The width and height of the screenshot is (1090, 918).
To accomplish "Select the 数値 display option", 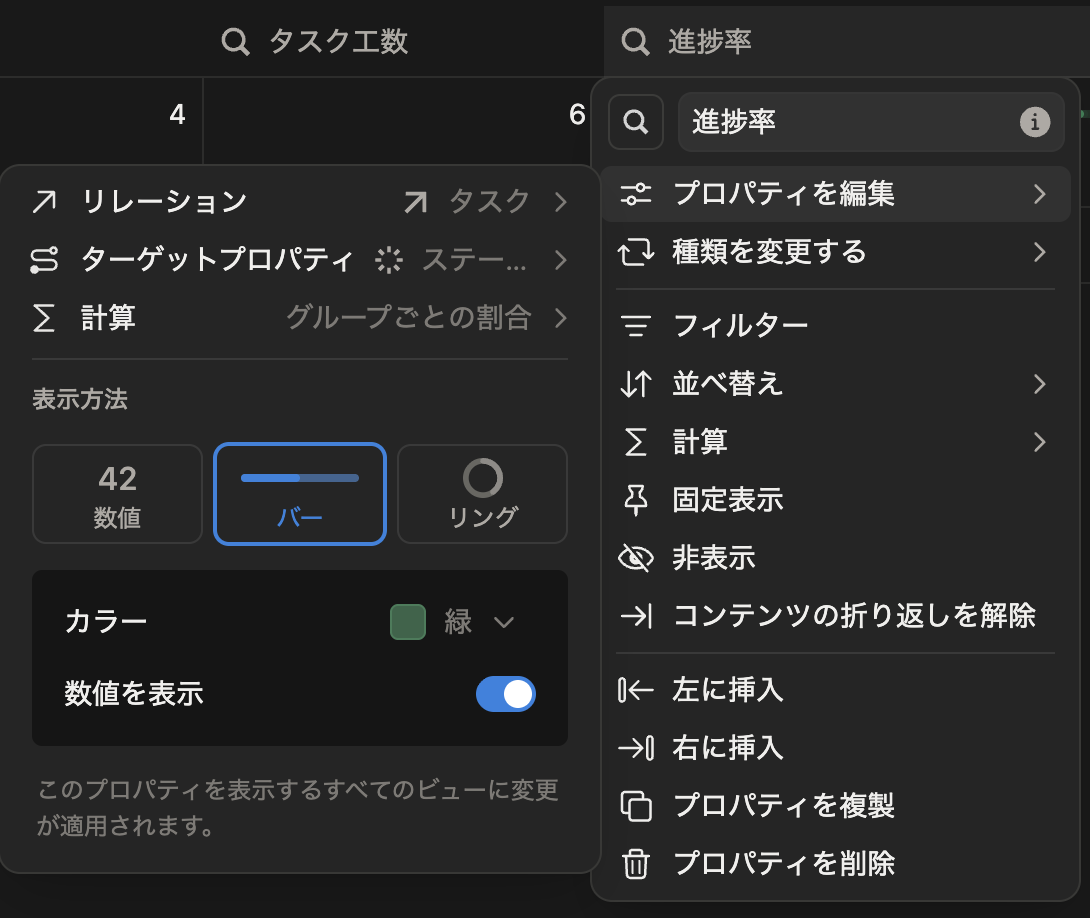I will coord(117,494).
